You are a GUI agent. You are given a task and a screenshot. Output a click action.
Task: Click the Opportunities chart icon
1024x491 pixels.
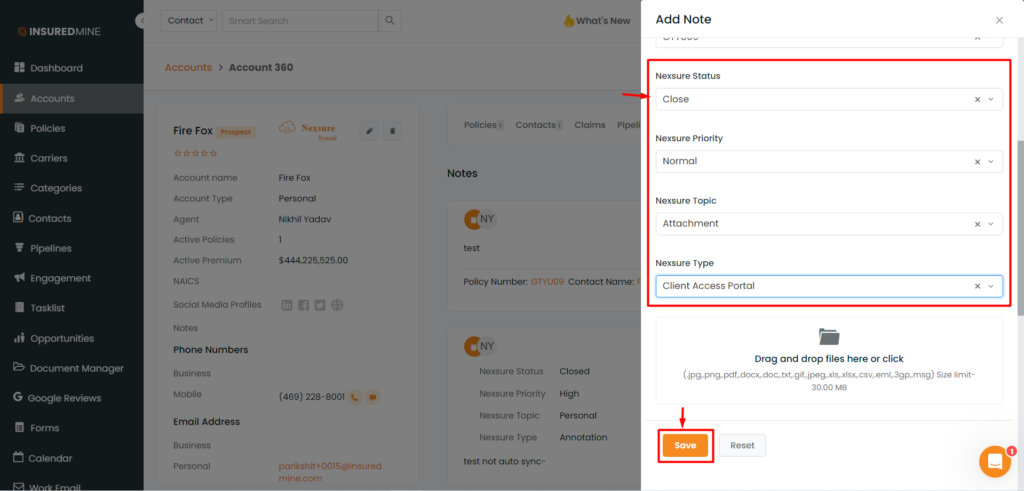tap(18, 338)
